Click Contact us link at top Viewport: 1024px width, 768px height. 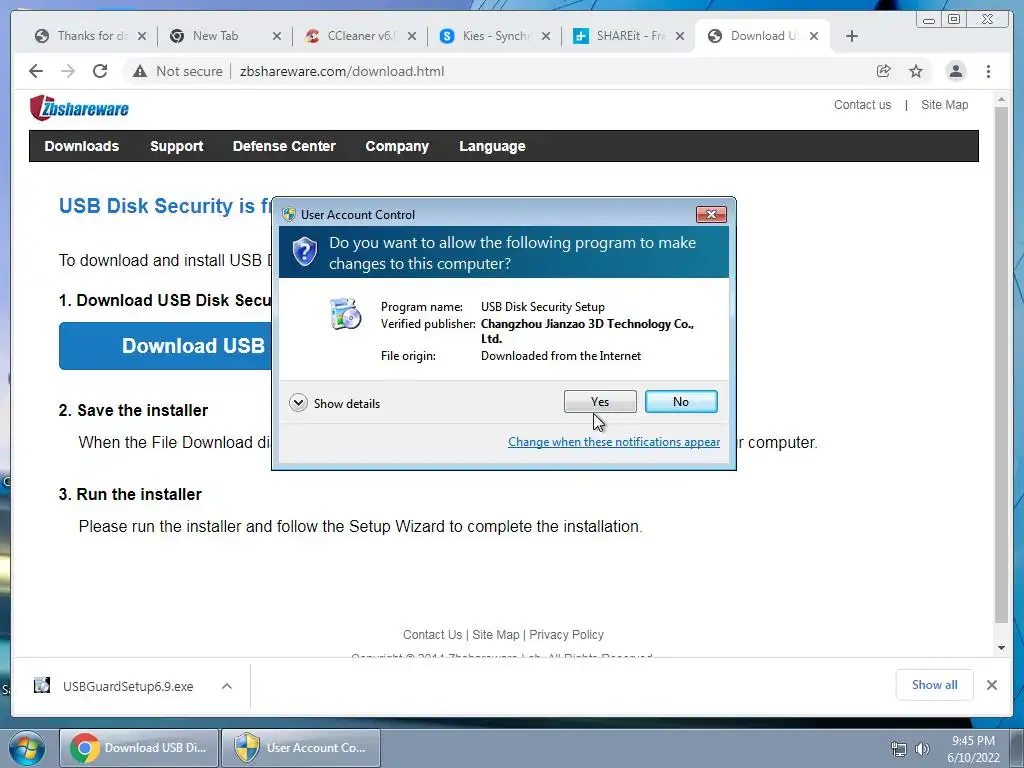click(x=862, y=104)
